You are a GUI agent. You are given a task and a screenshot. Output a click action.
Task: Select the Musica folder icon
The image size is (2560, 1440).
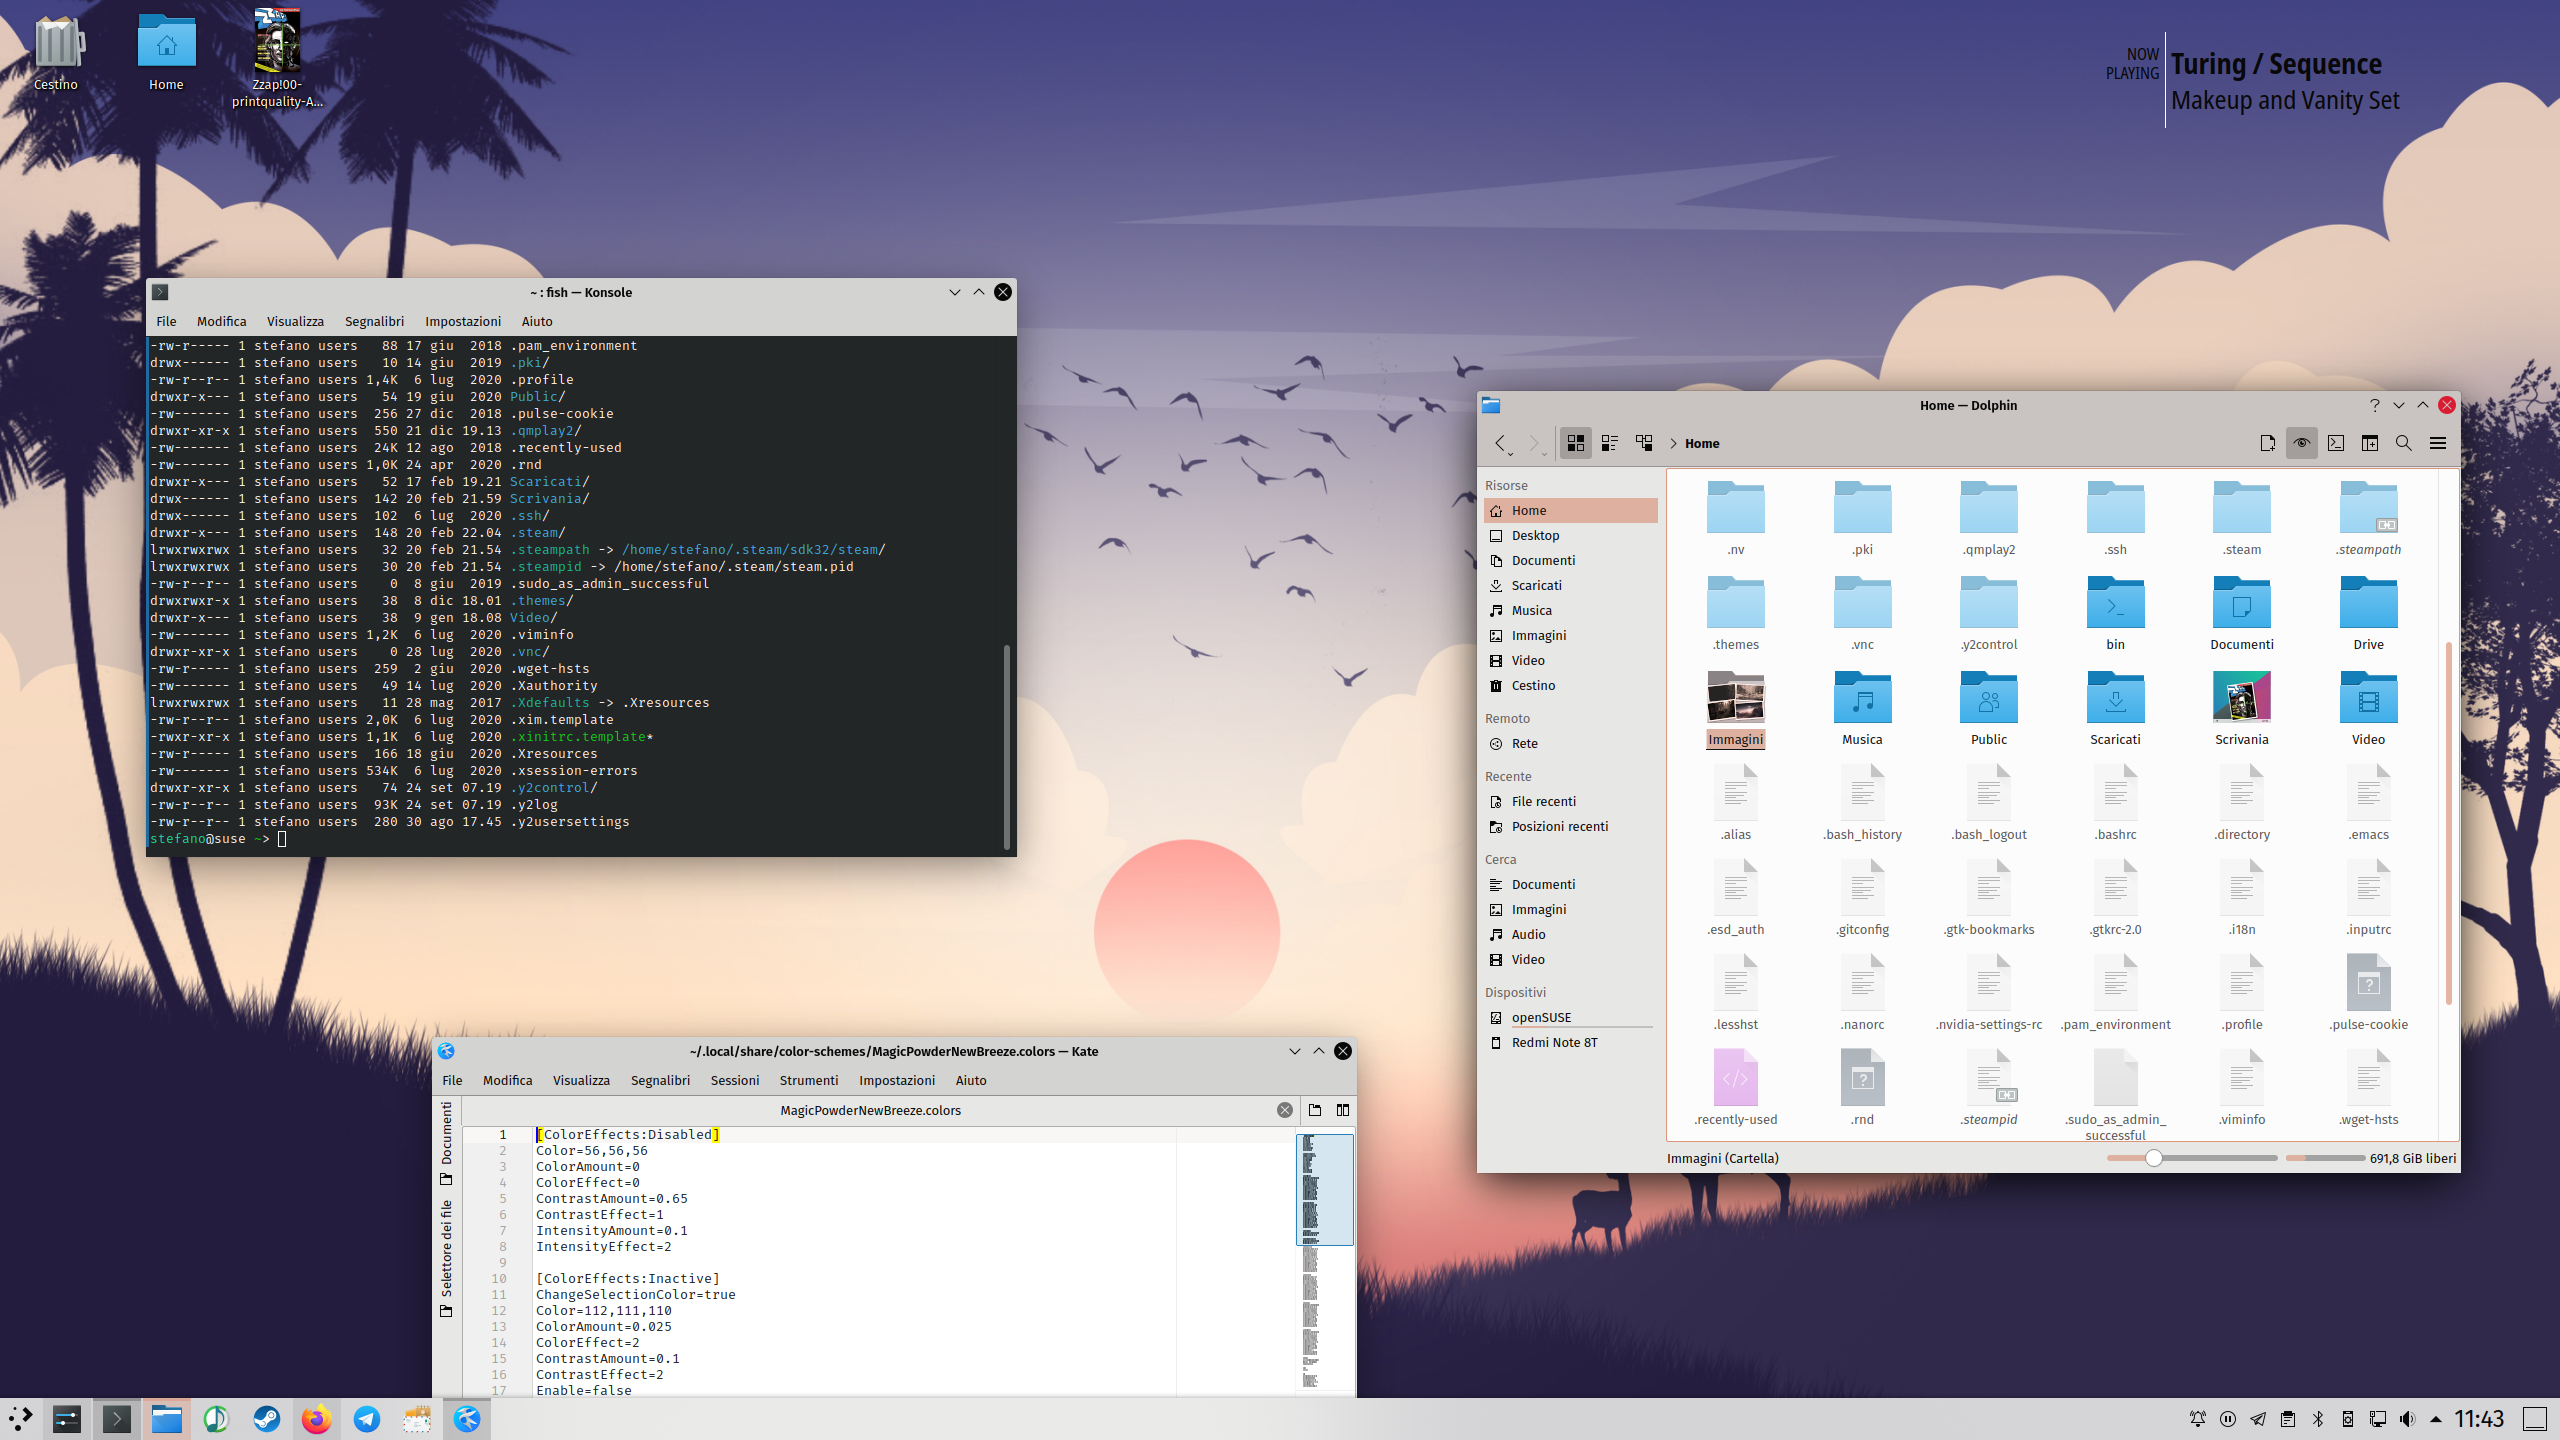tap(1862, 697)
